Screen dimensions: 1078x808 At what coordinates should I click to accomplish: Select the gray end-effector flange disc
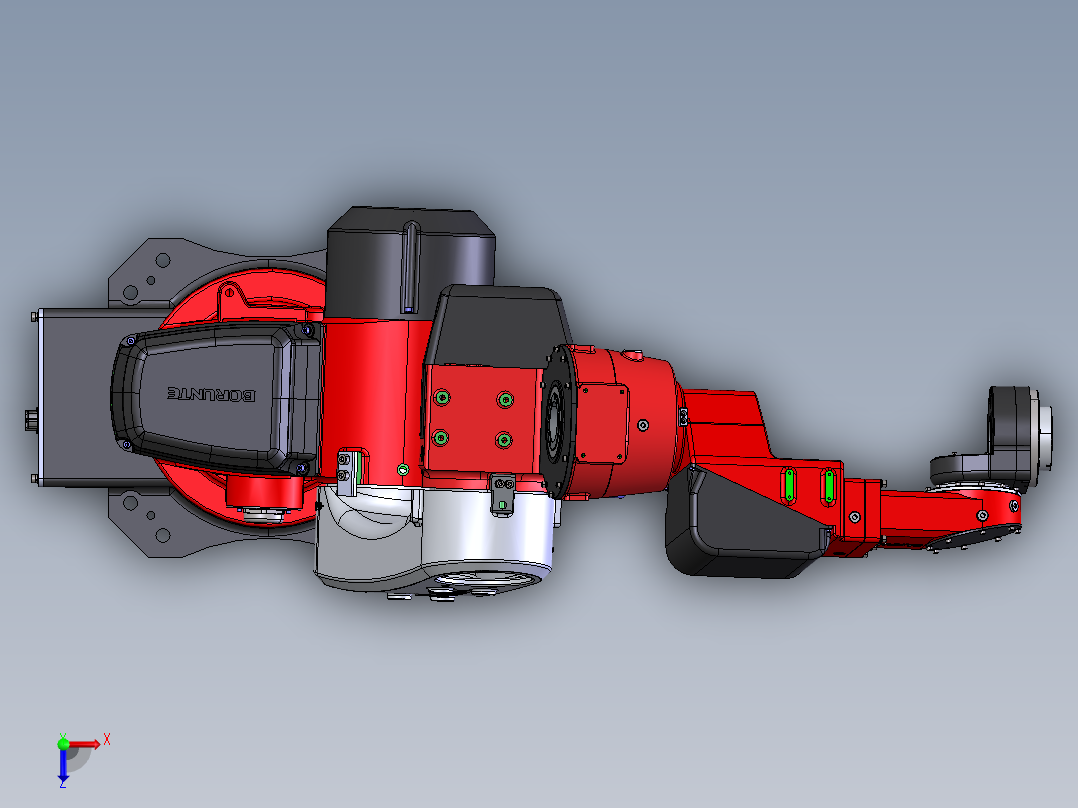(x=1044, y=438)
